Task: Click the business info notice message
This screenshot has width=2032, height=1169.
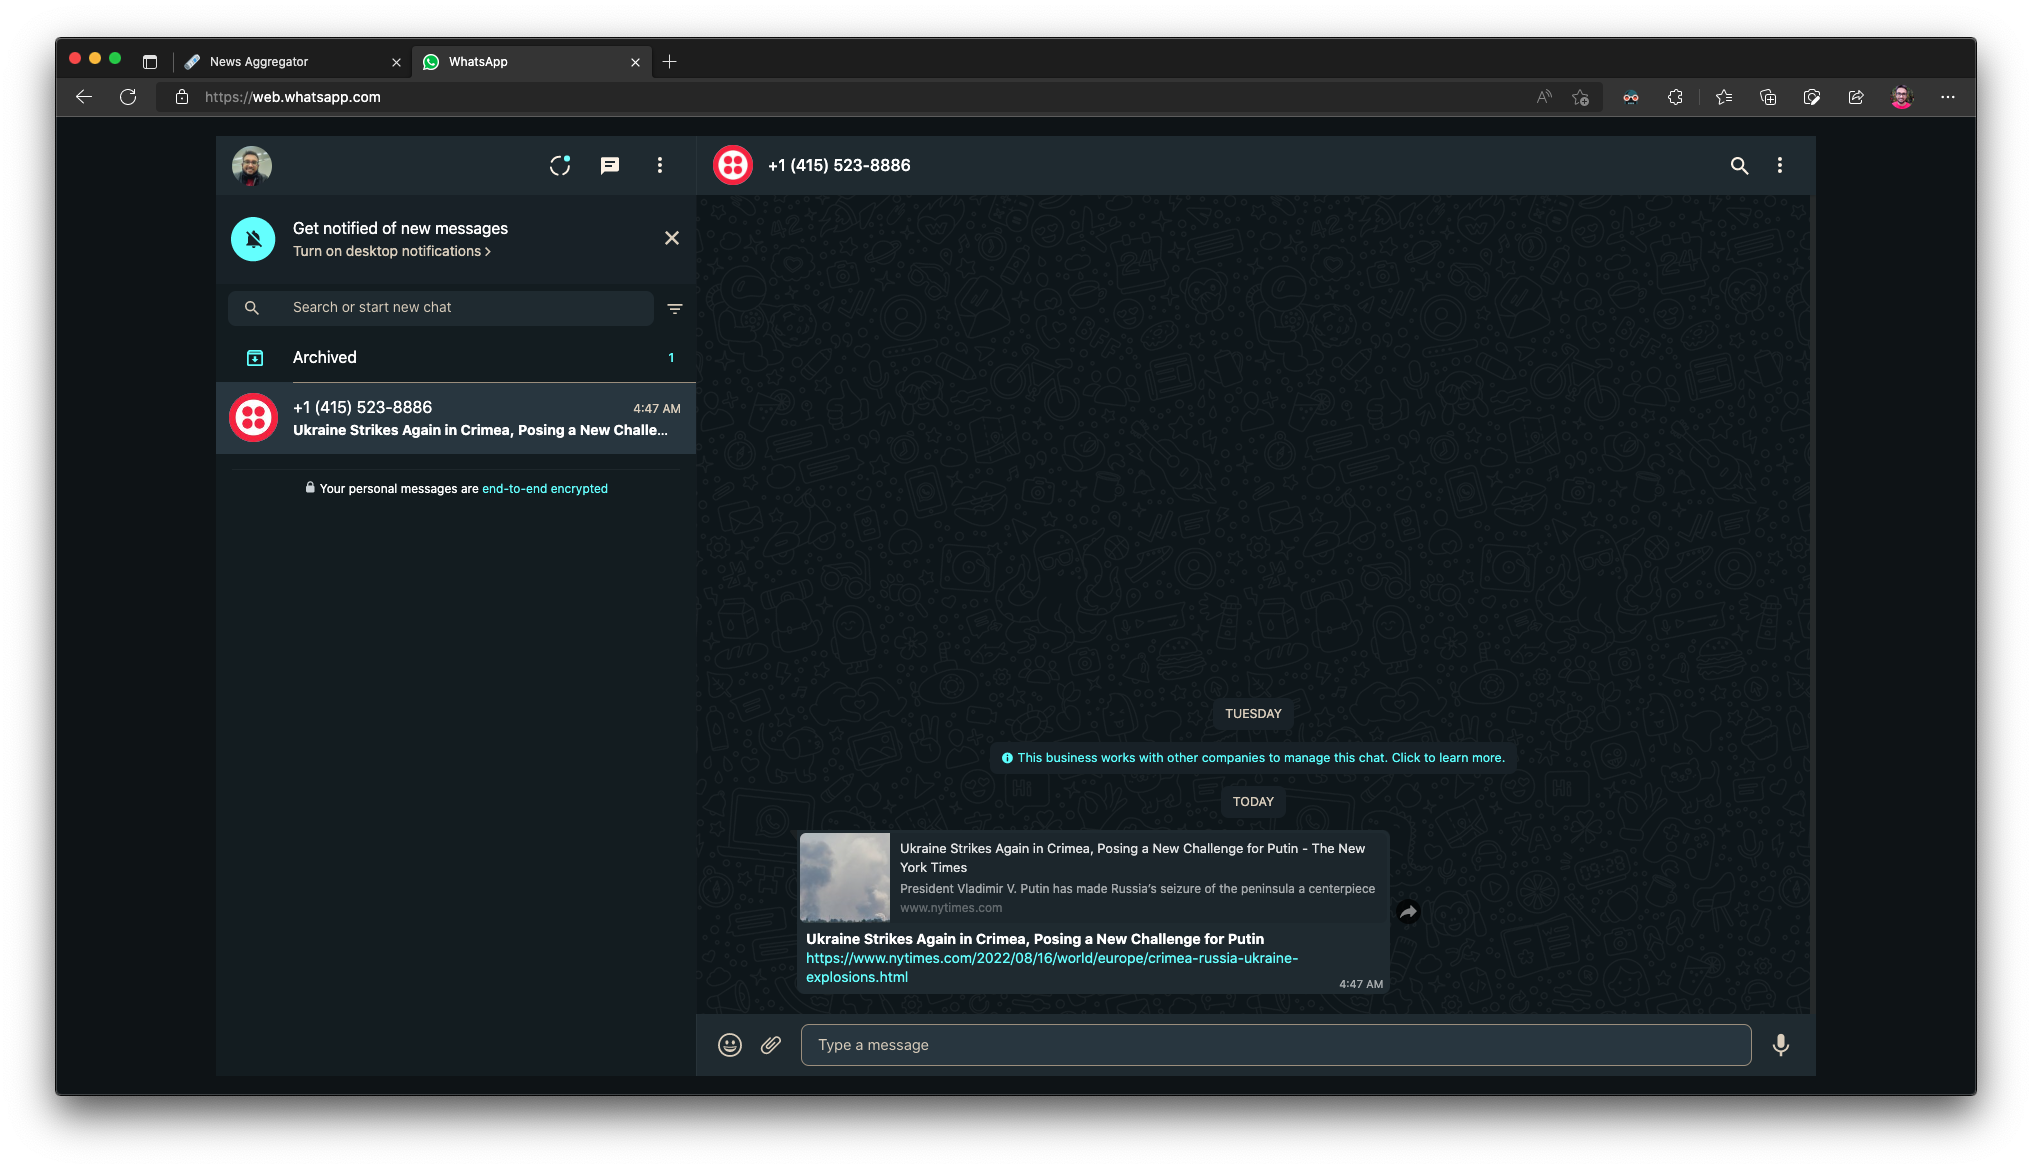Action: 1253,758
